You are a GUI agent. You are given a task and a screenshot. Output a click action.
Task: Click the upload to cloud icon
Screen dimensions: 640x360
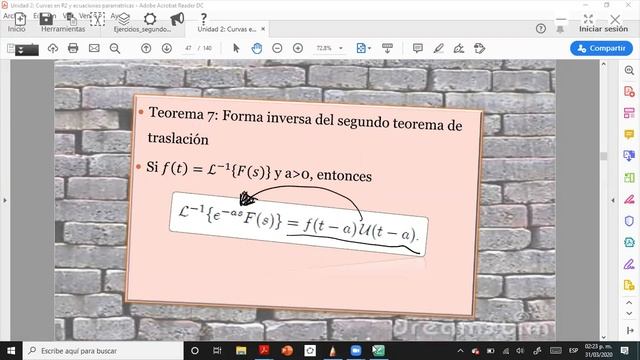(53, 48)
